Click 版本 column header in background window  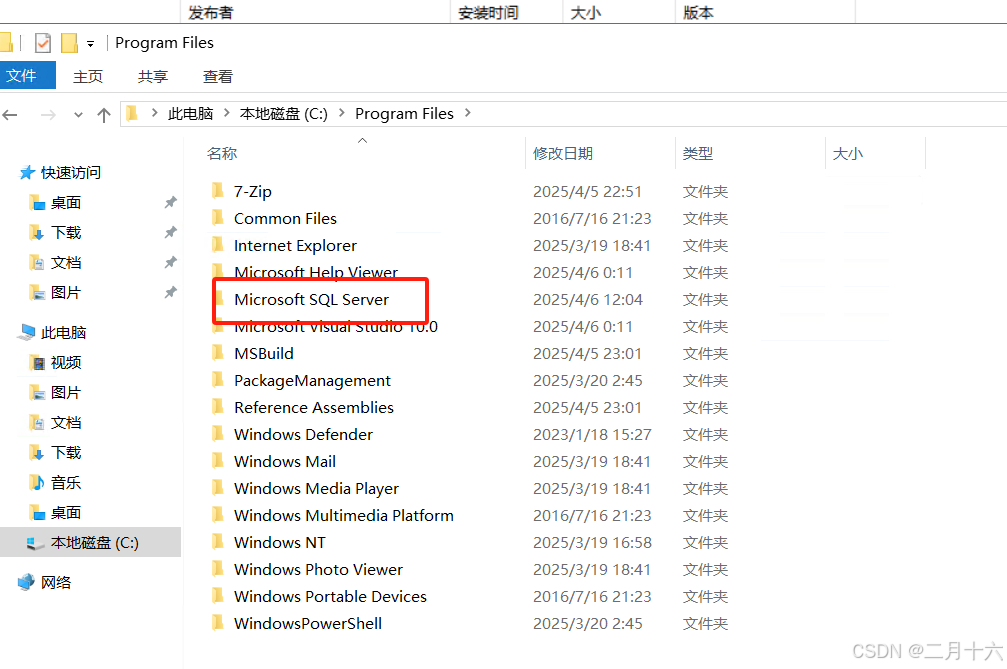click(698, 13)
